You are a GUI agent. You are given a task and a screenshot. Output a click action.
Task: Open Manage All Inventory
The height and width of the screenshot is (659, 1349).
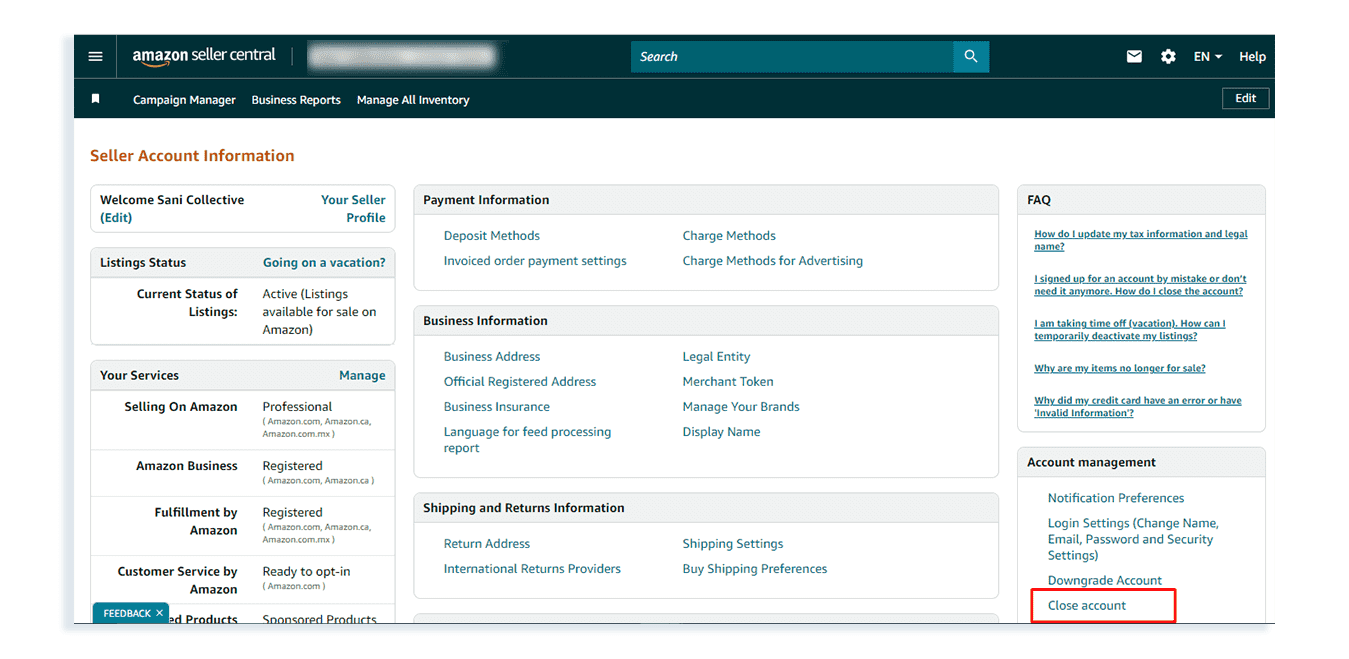pos(413,100)
